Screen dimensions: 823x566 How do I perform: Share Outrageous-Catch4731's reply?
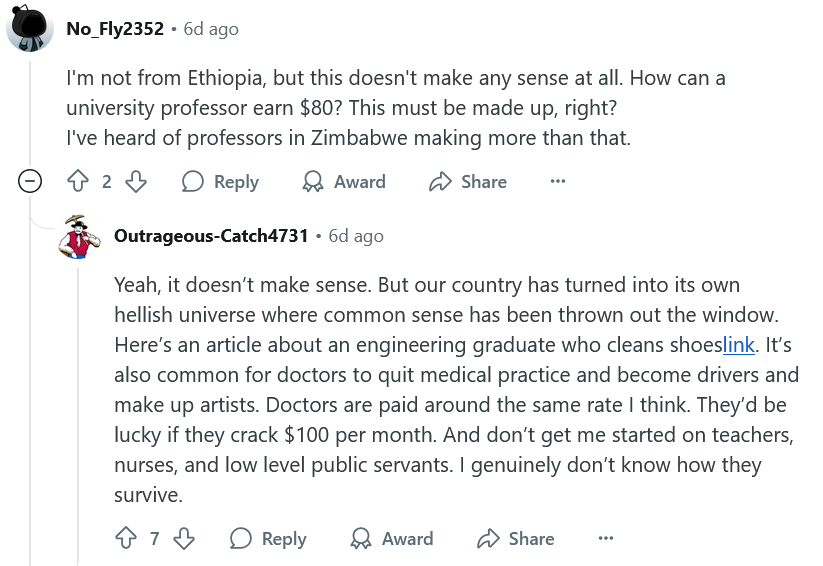(x=516, y=538)
